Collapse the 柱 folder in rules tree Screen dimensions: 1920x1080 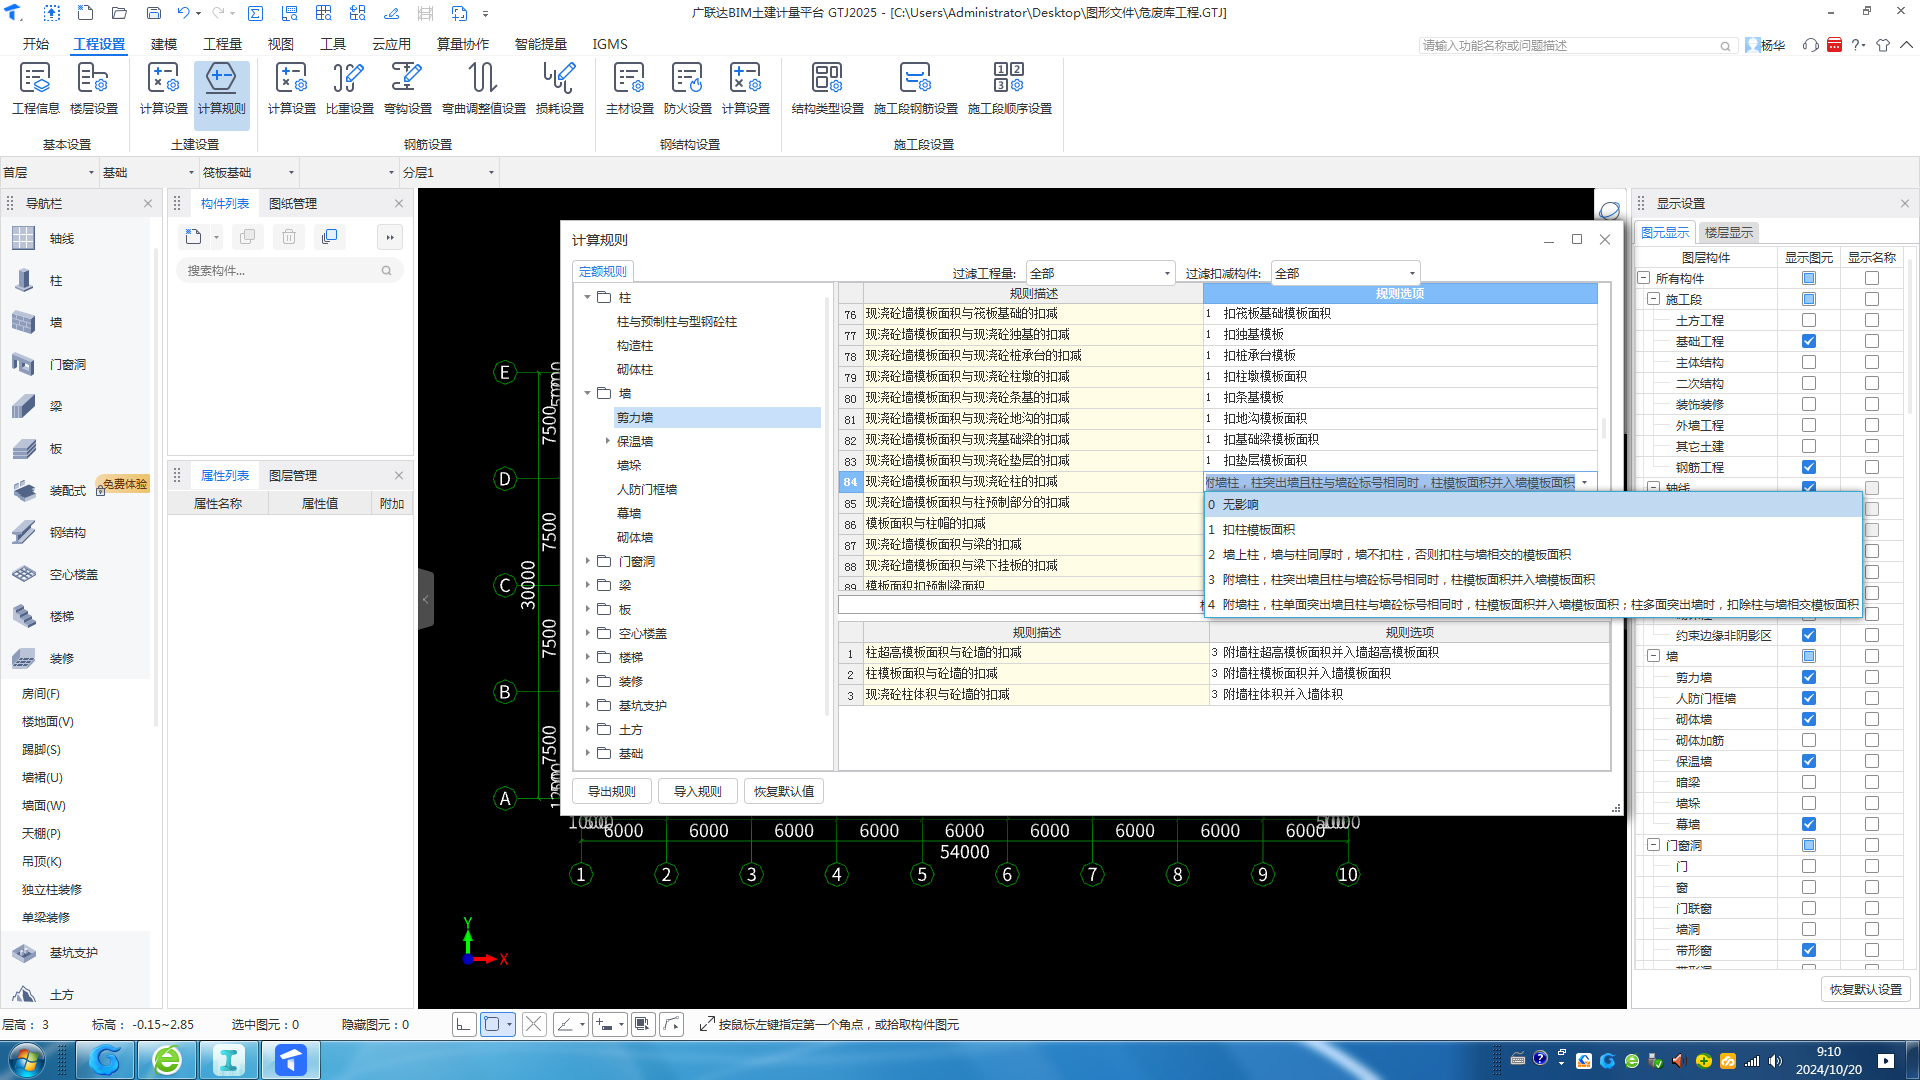[x=587, y=297]
